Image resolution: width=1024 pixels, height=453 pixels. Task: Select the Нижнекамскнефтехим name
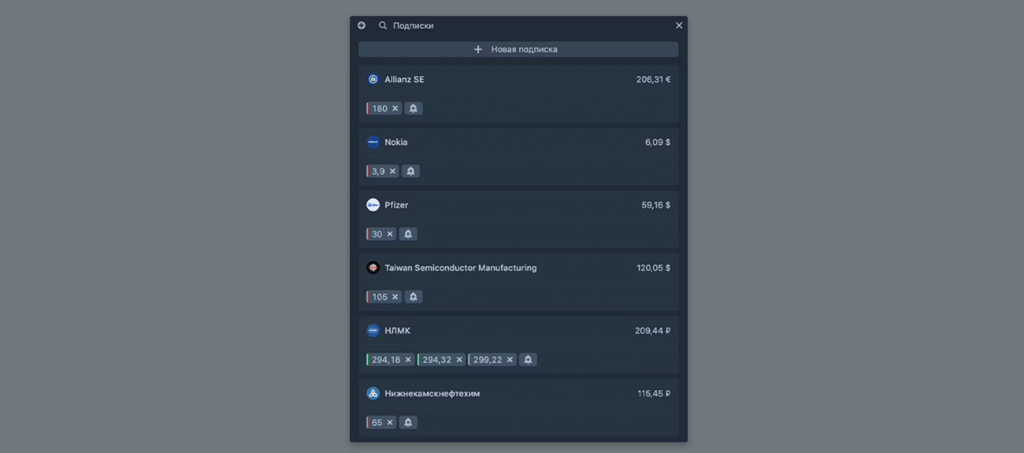[x=432, y=394]
